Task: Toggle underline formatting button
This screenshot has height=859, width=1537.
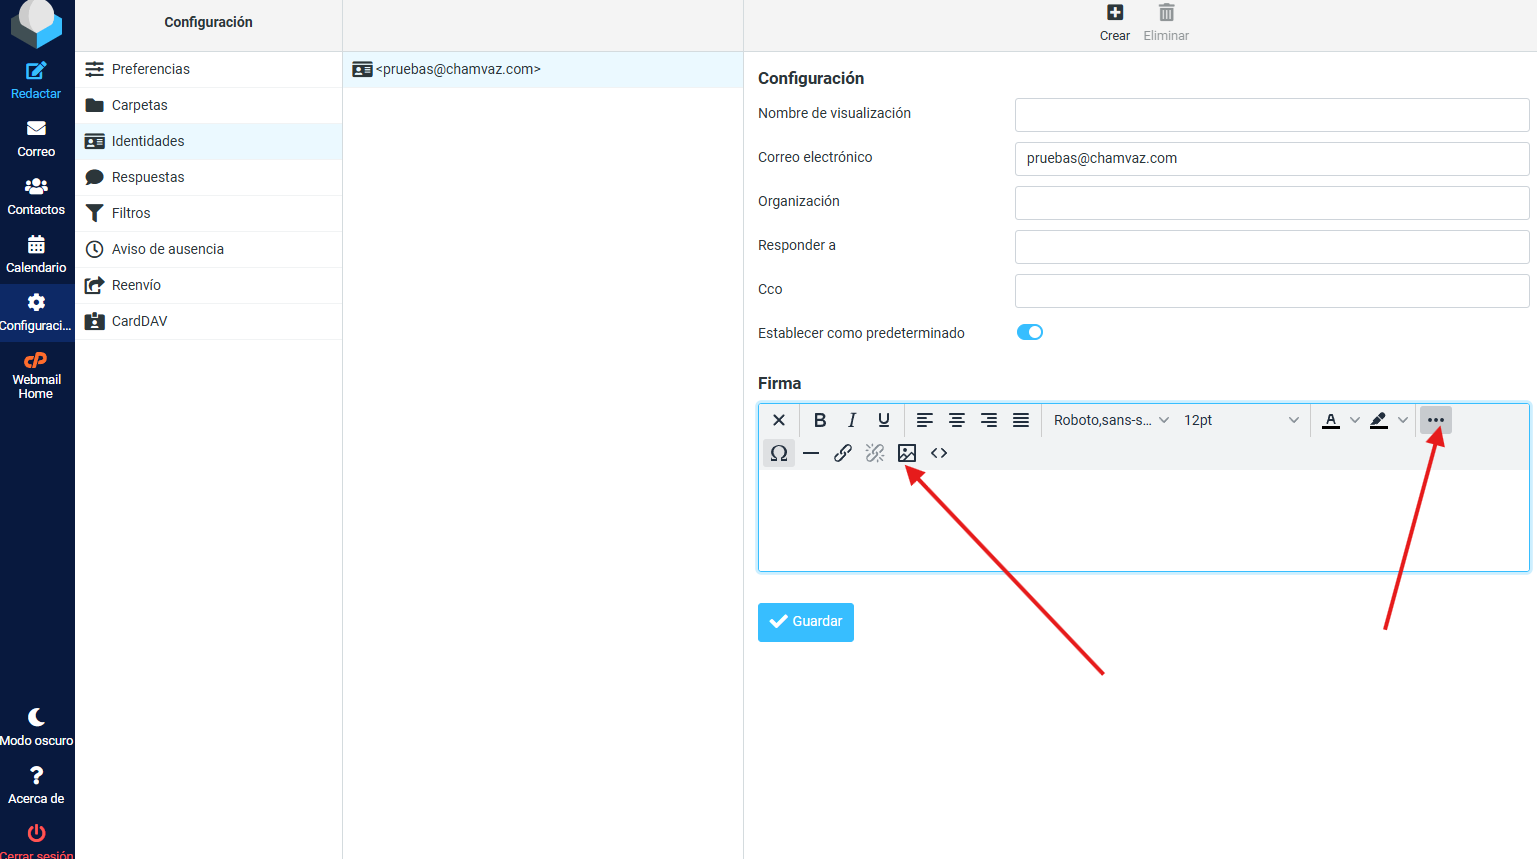Action: coord(884,420)
